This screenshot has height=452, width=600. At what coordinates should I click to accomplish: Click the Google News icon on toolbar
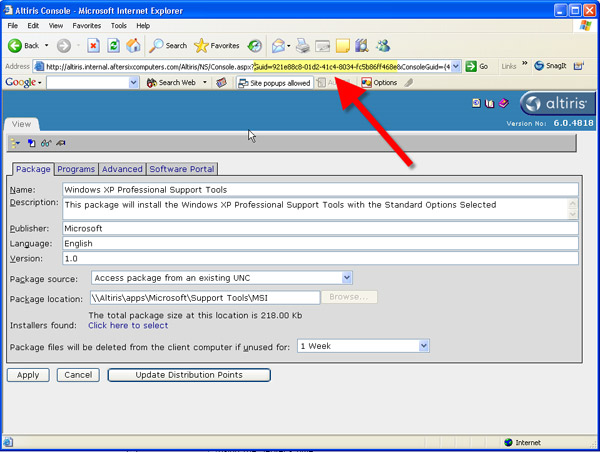pyautogui.click(x=222, y=82)
